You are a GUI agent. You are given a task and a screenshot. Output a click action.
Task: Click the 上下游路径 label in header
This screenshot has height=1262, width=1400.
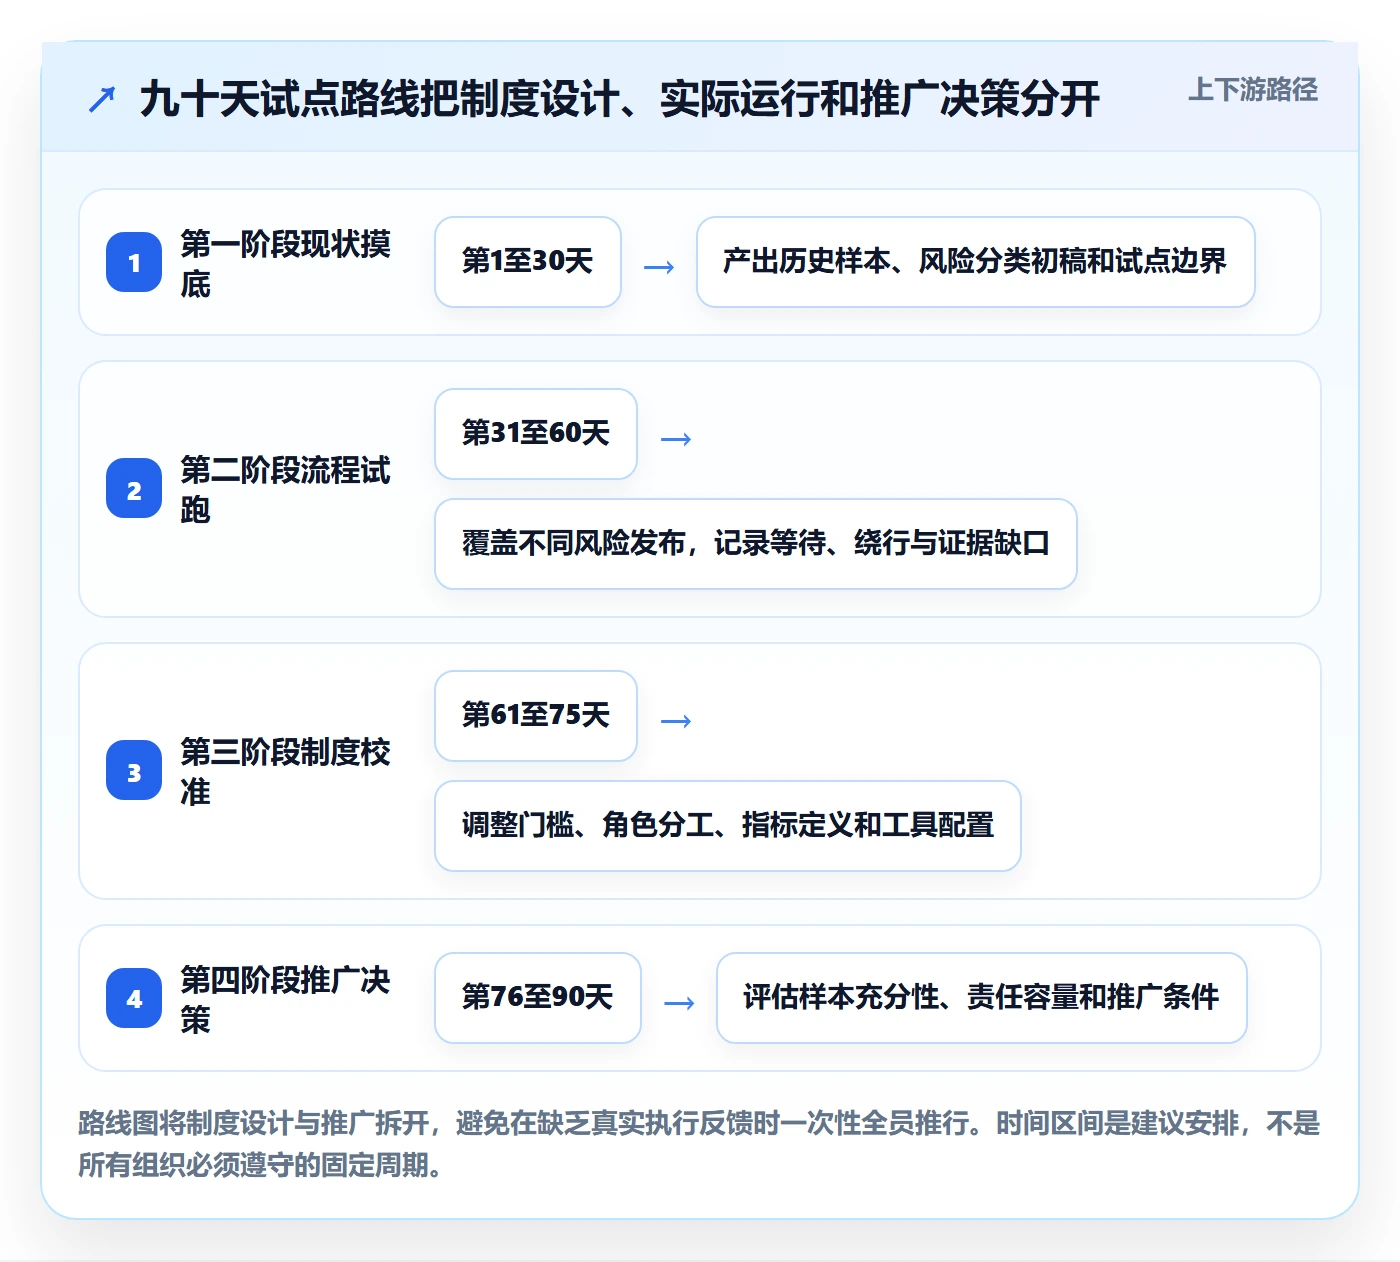(x=1253, y=90)
